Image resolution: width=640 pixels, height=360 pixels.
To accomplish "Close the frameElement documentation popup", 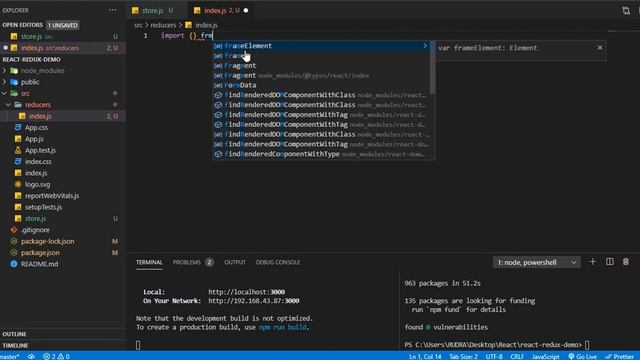I will (600, 48).
